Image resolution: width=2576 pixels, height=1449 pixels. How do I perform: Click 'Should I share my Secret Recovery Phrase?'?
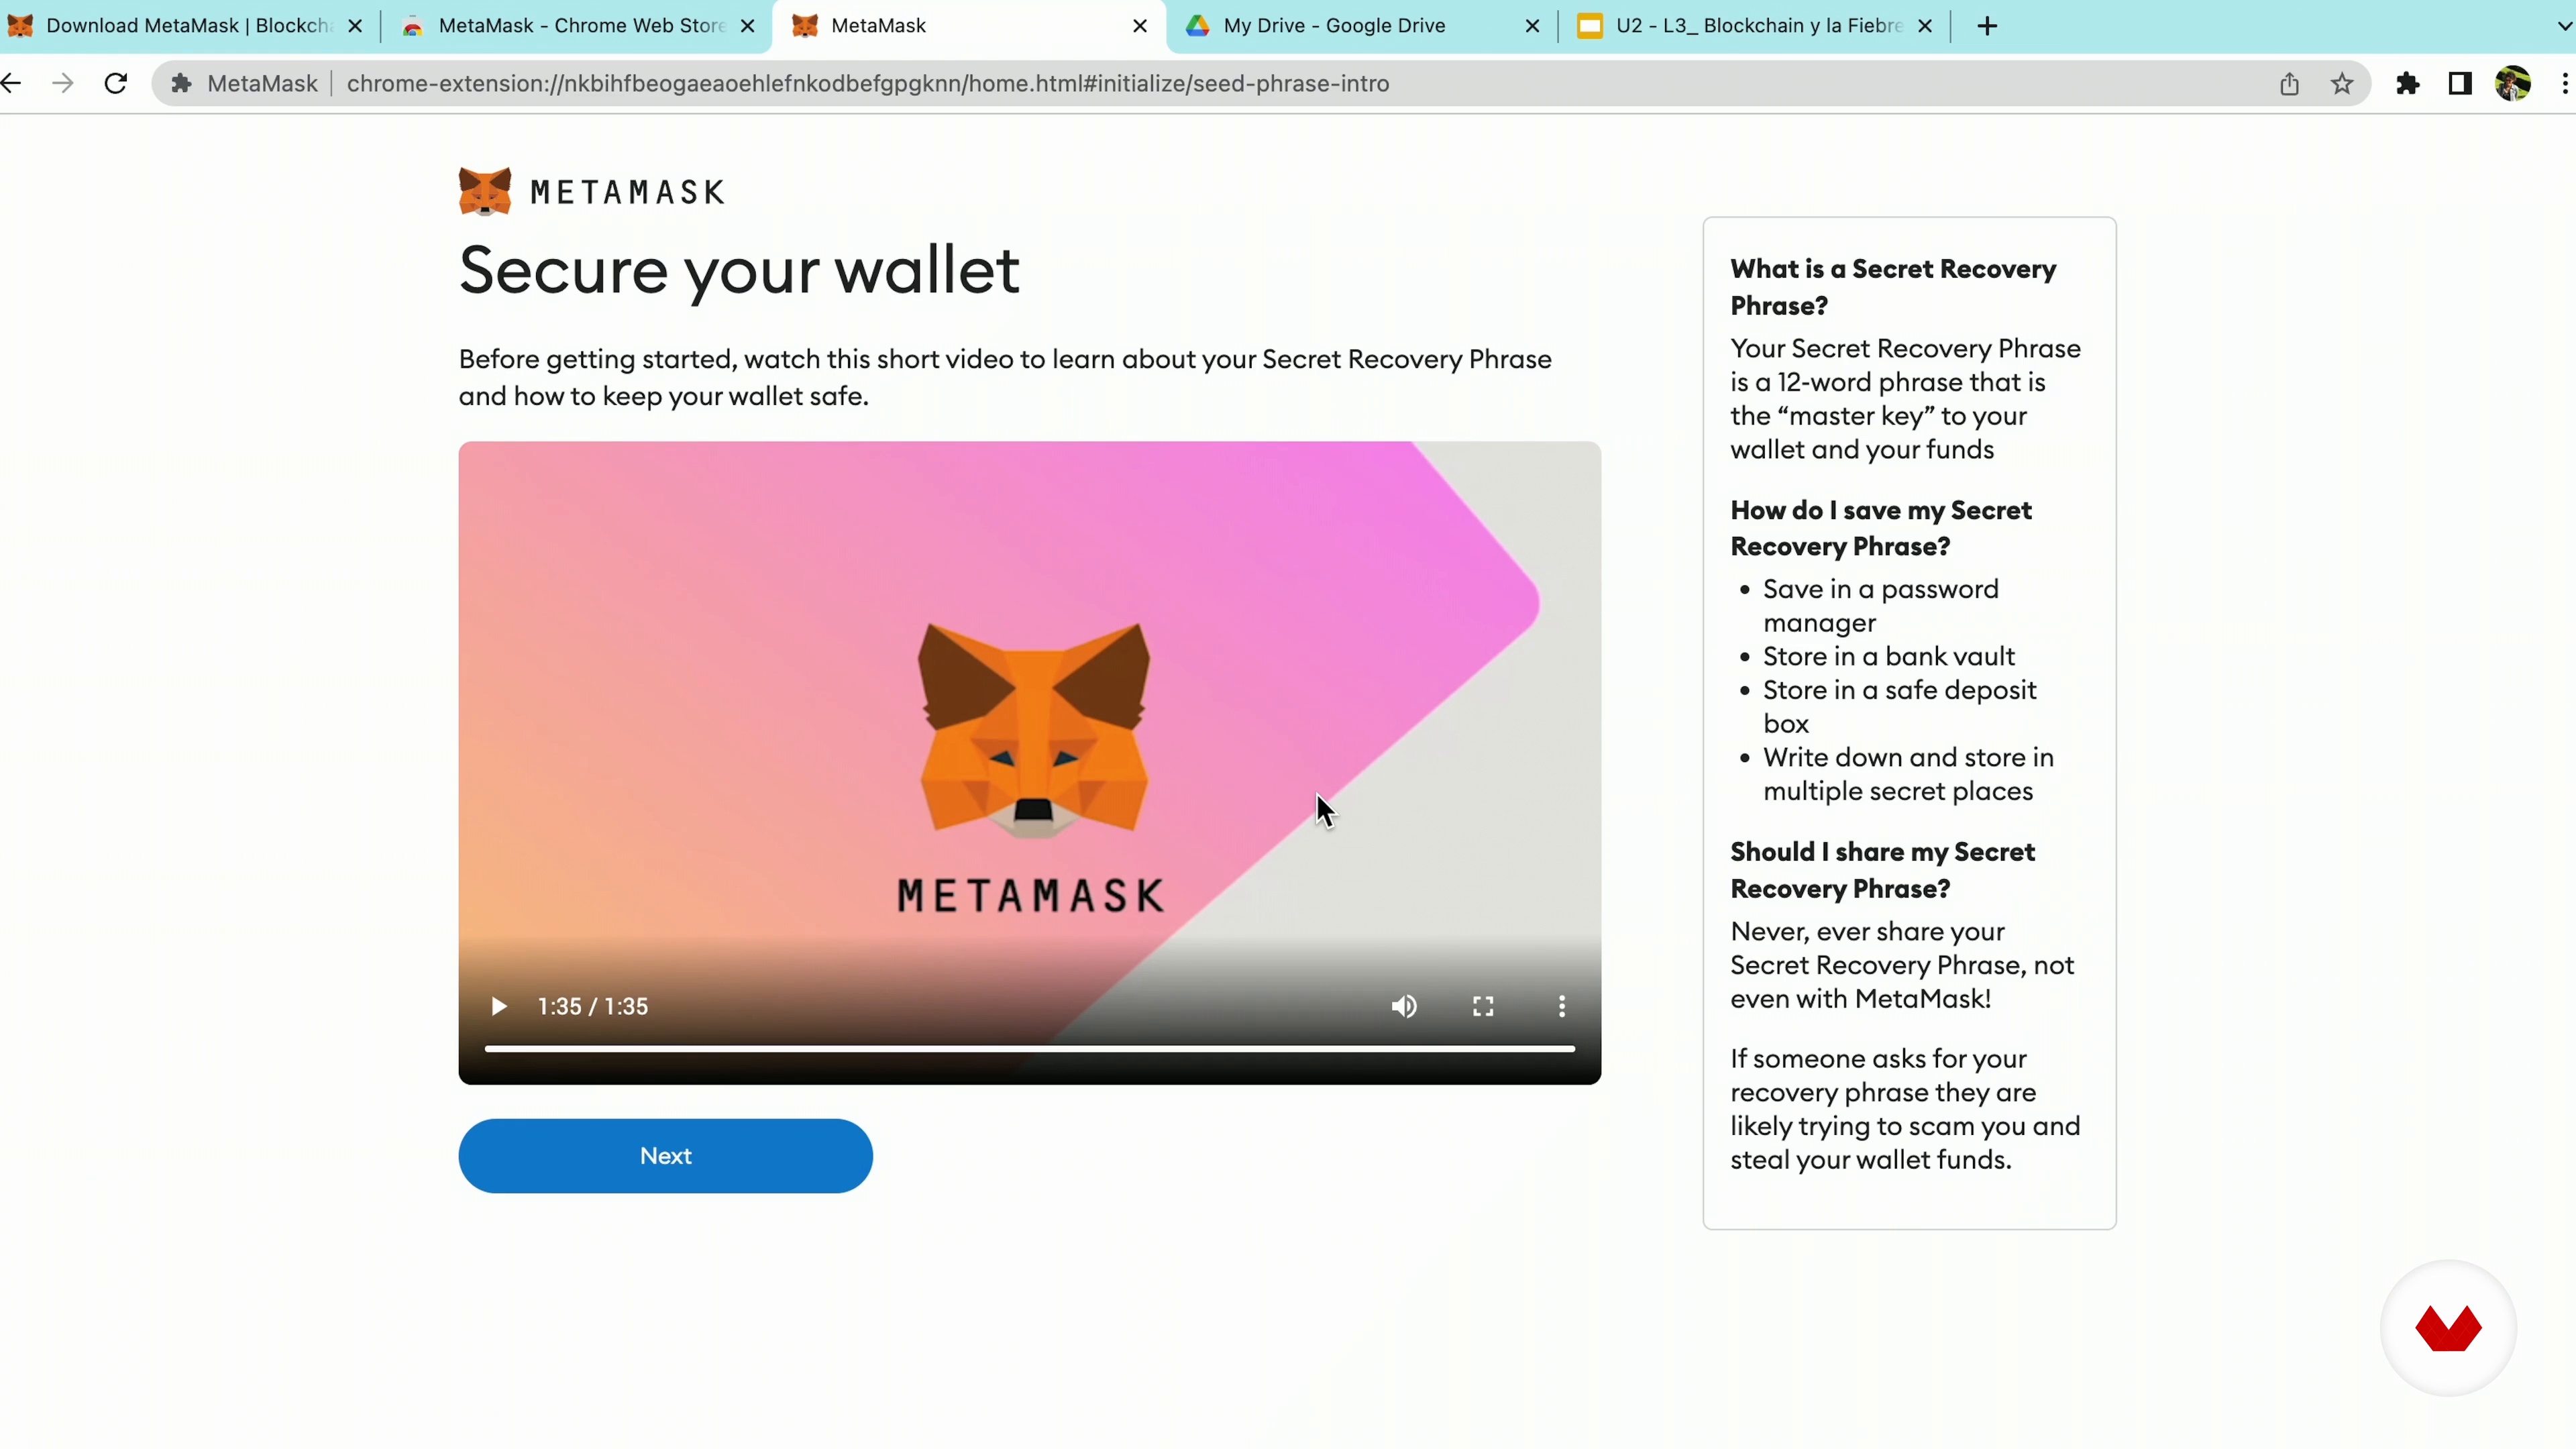pyautogui.click(x=1883, y=870)
